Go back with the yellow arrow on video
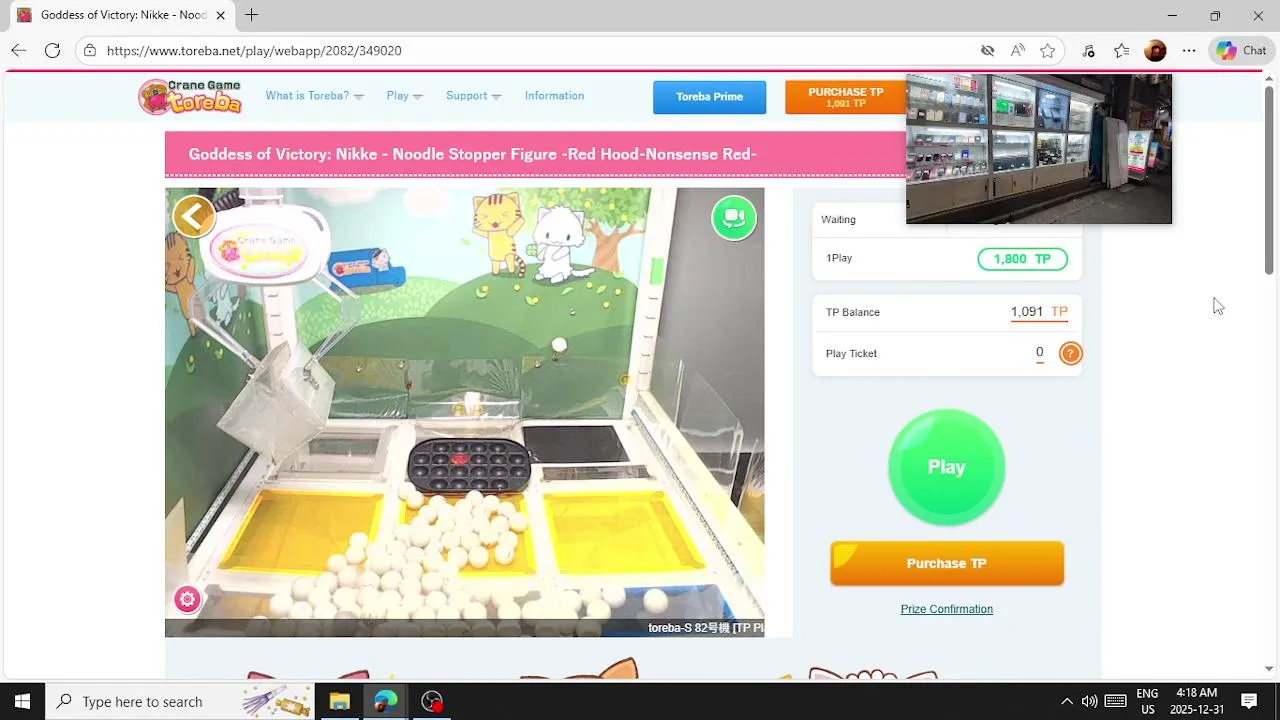 pos(194,215)
